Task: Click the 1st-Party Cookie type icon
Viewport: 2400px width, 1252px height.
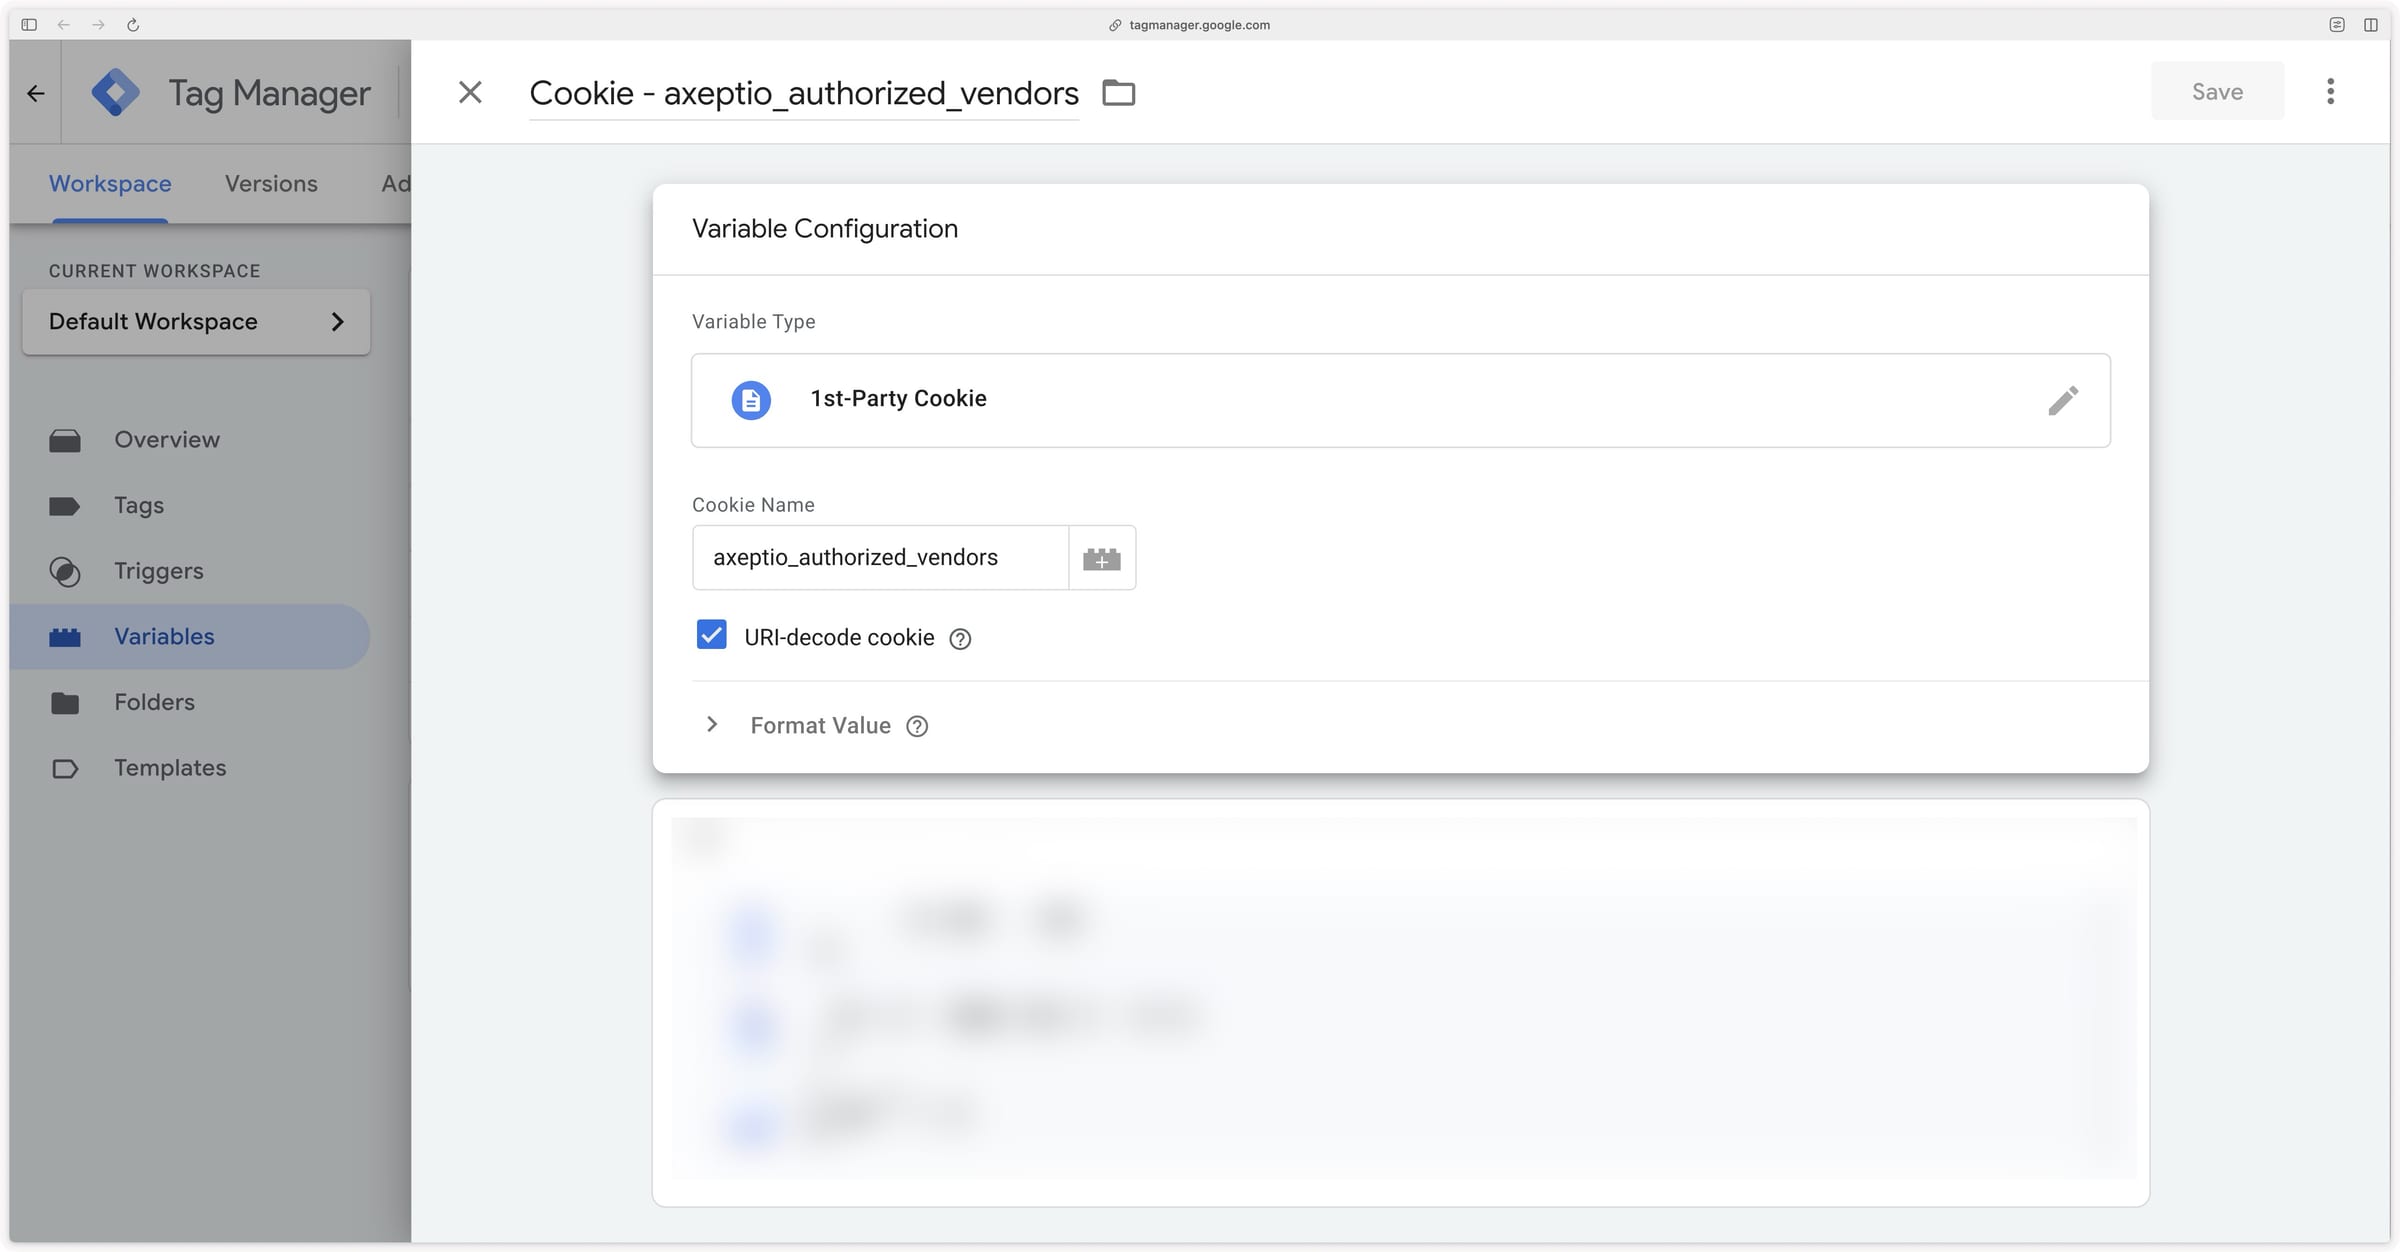Action: coord(751,400)
